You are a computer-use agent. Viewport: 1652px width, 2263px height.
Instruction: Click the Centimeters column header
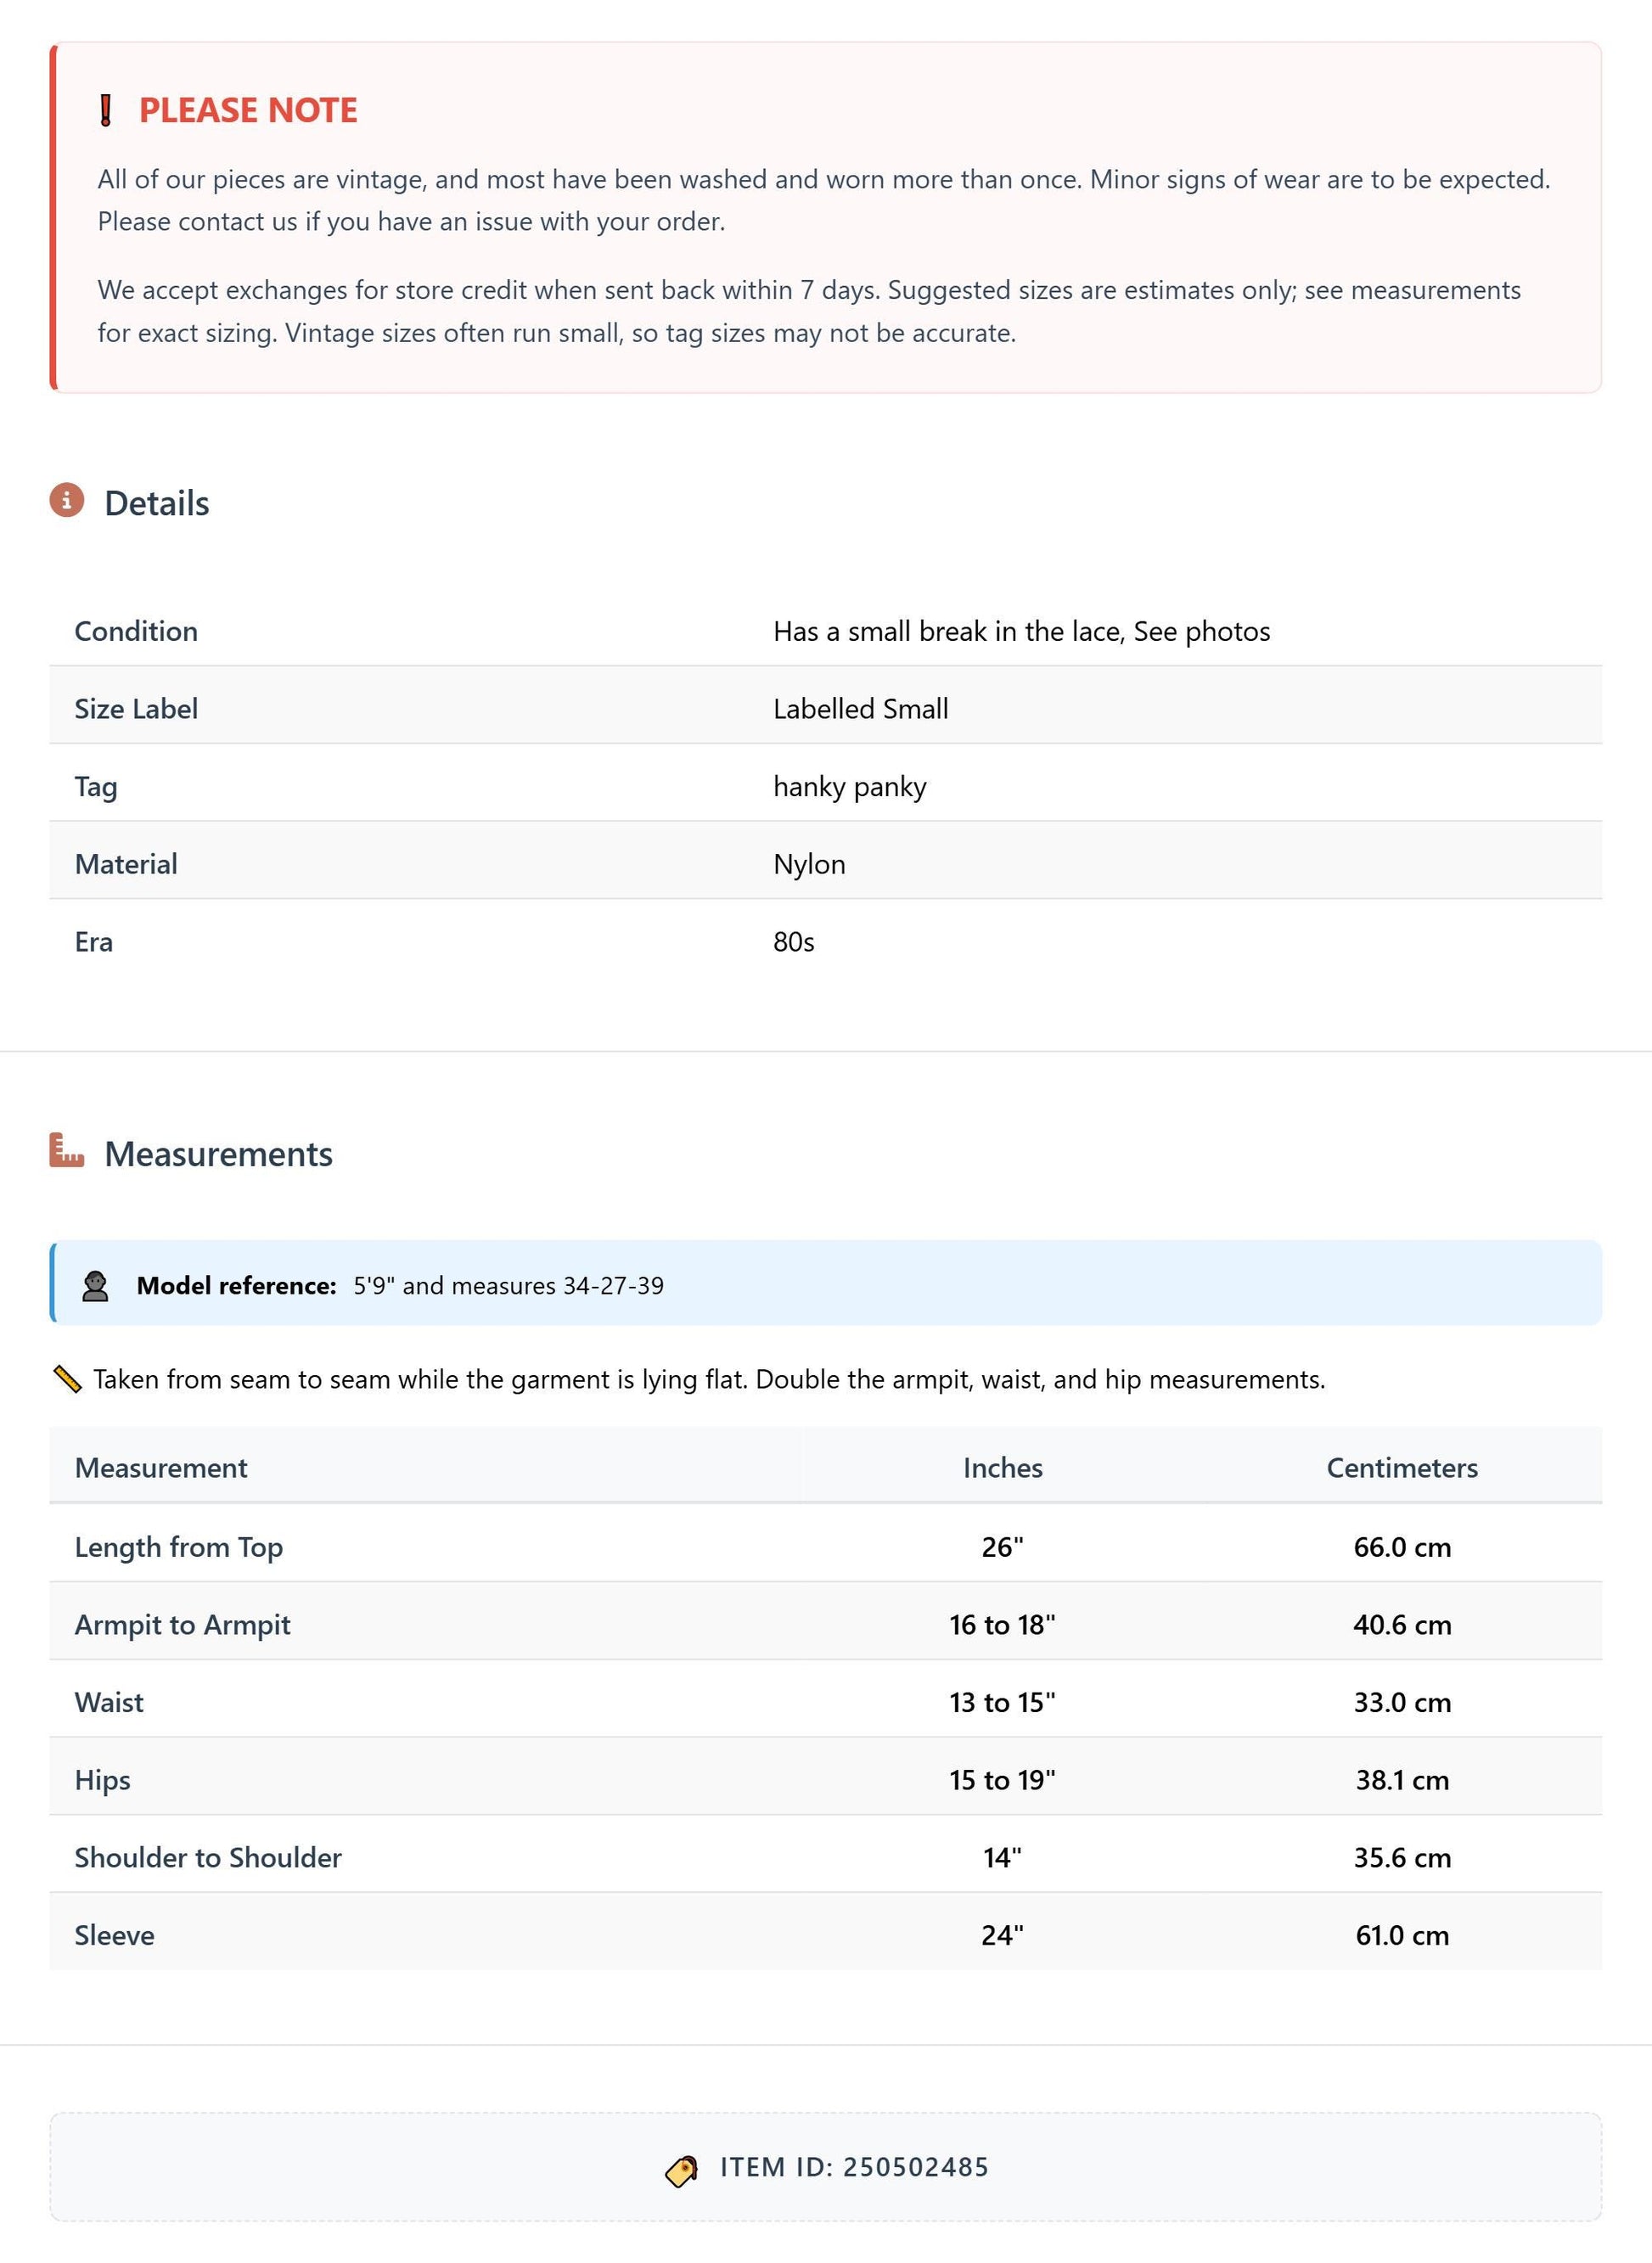pyautogui.click(x=1402, y=1468)
